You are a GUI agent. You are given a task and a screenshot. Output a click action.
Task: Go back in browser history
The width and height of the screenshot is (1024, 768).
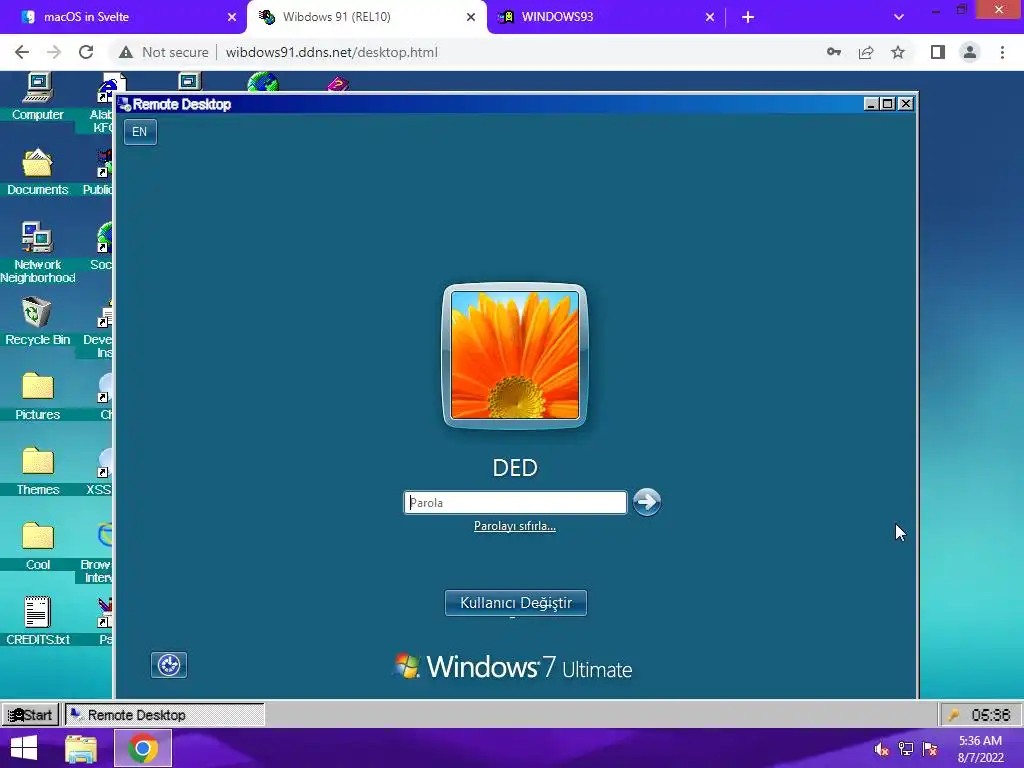22,52
